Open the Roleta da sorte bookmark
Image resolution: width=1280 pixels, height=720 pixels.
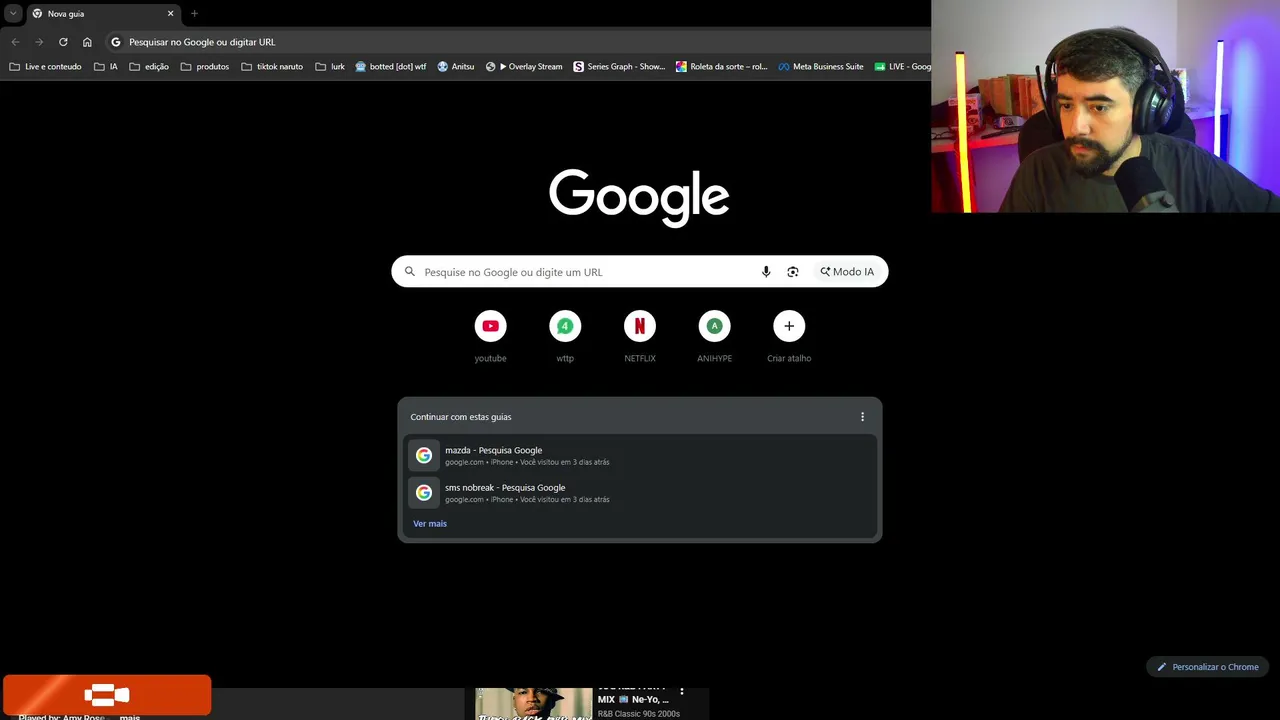point(721,67)
